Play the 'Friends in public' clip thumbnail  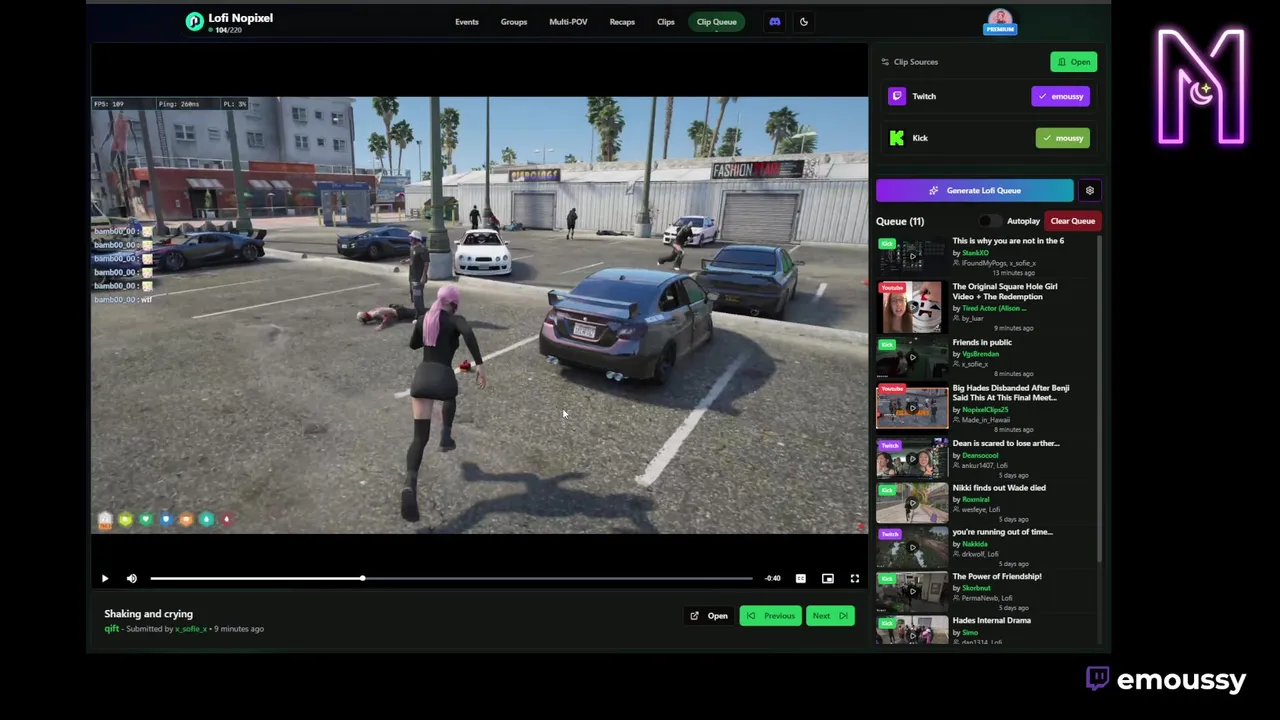pyautogui.click(x=912, y=357)
